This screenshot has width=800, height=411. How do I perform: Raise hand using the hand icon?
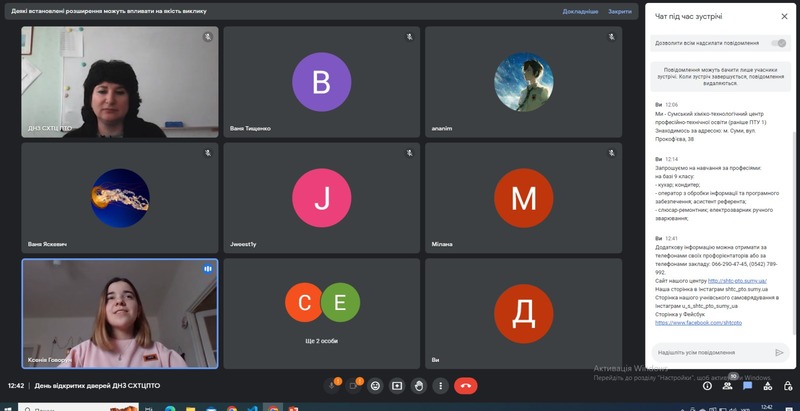coord(418,385)
